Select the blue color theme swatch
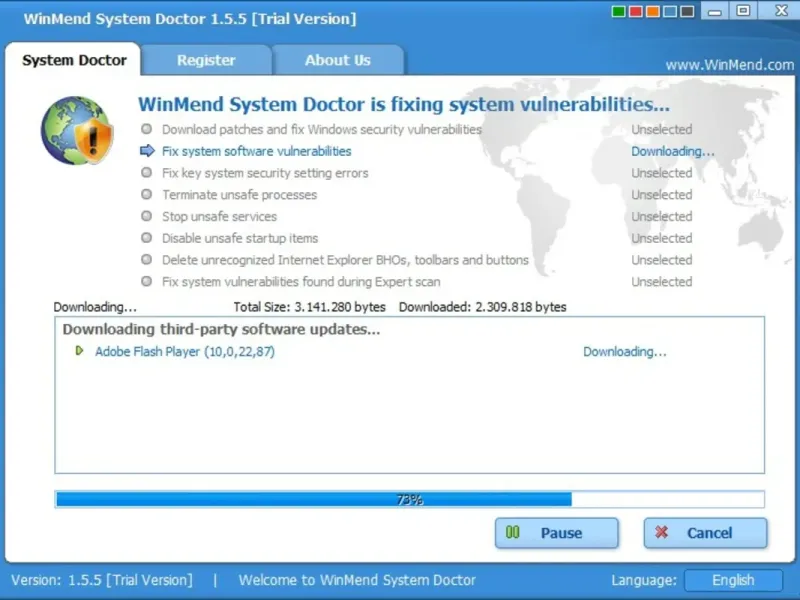The height and width of the screenshot is (600, 800). coord(670,11)
